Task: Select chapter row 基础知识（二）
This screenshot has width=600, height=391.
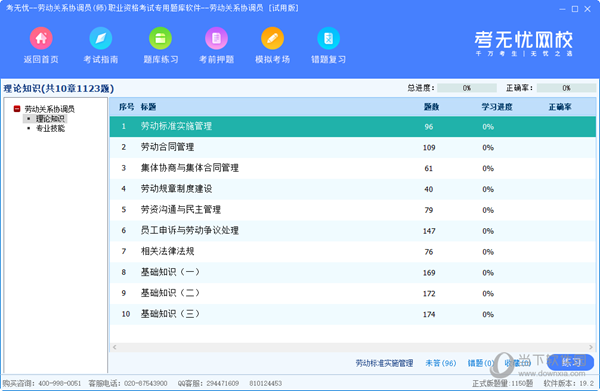Action: click(352, 293)
